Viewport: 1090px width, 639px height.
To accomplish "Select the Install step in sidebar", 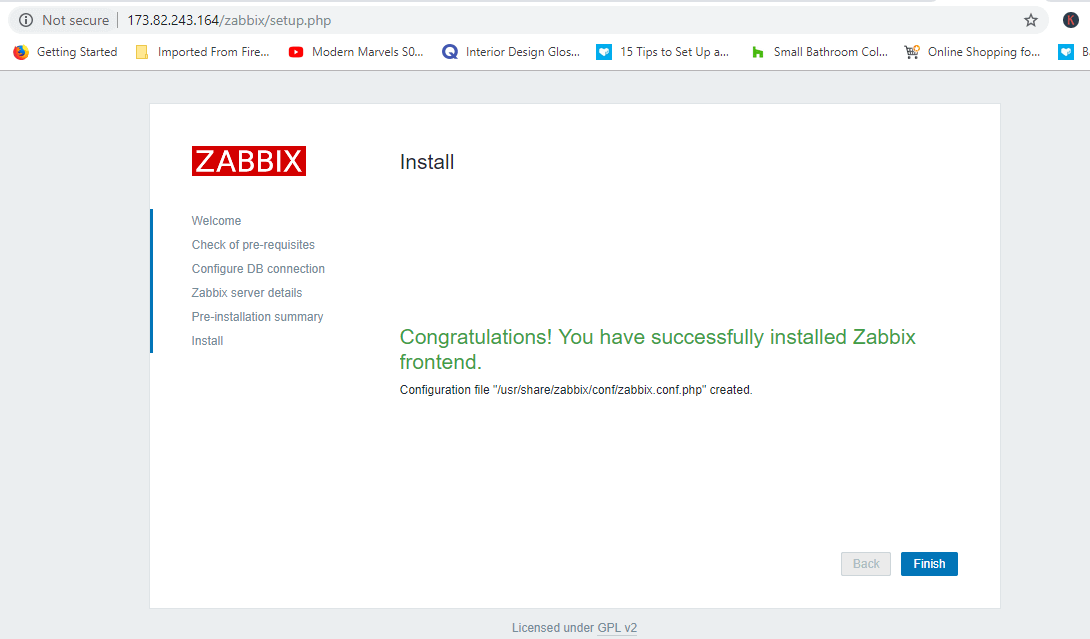I will click(207, 341).
